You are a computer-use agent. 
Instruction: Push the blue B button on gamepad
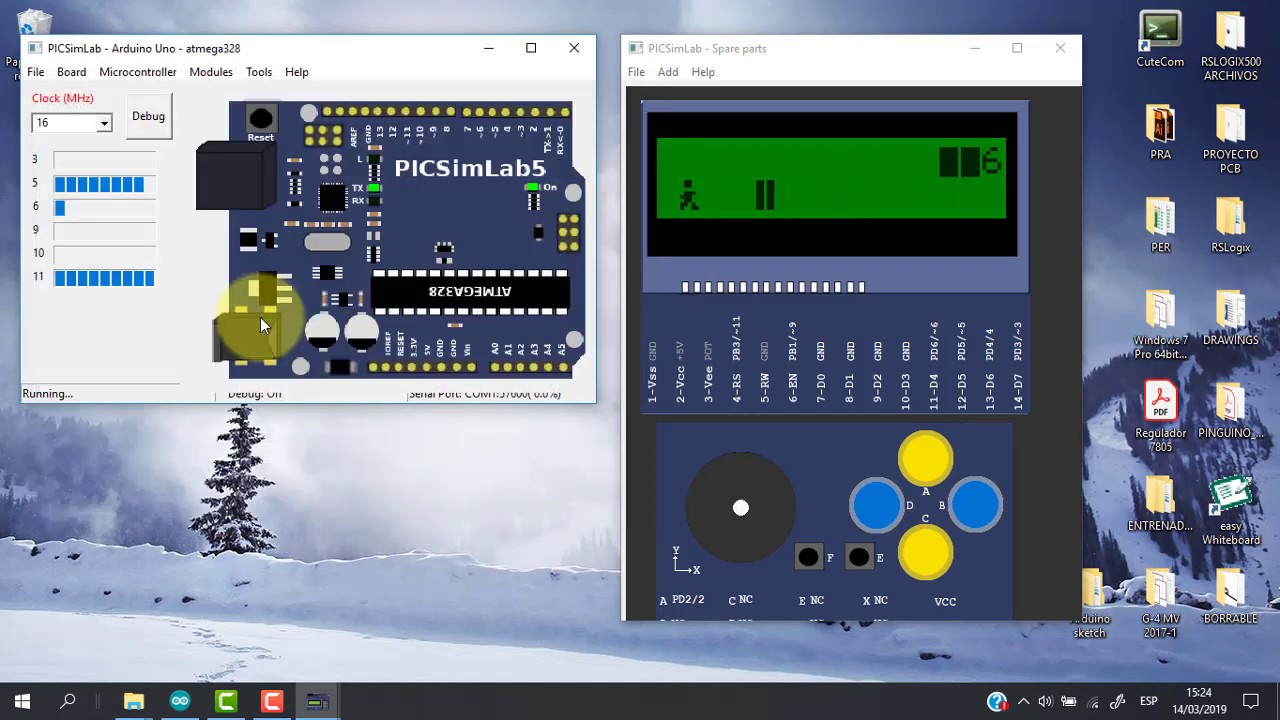[975, 505]
